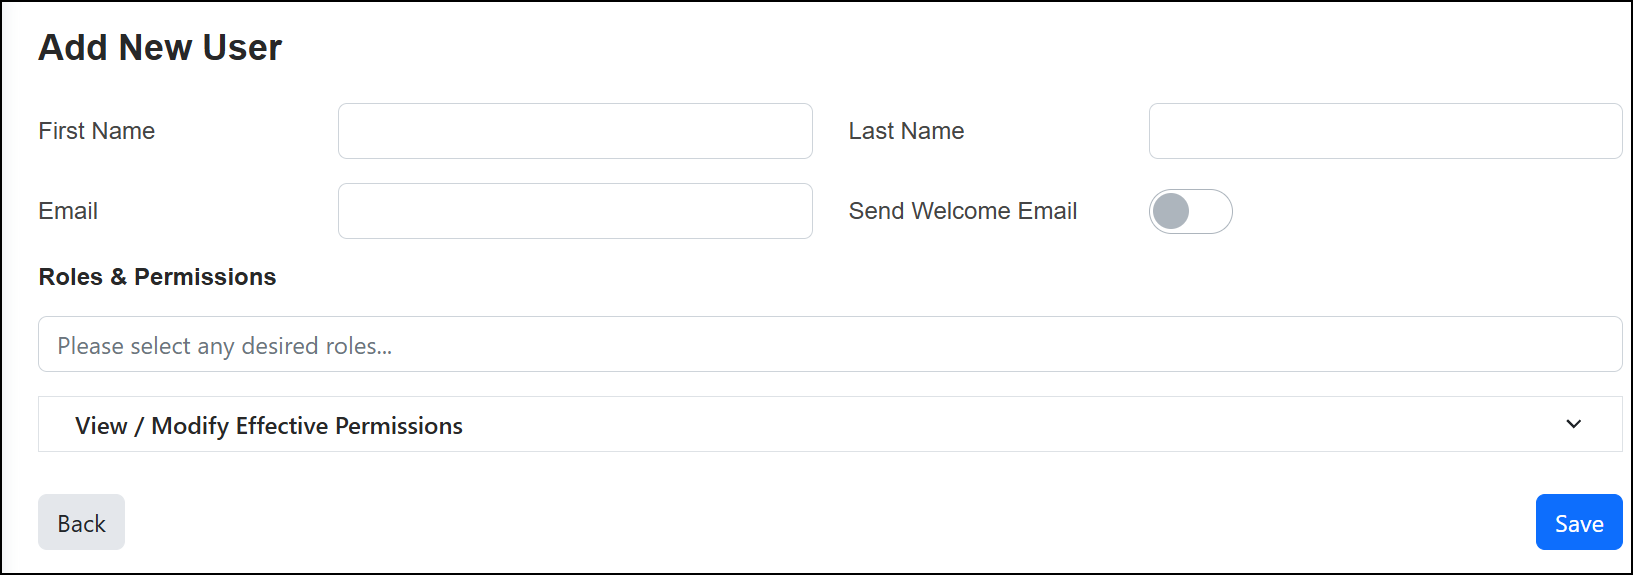Click the Save button
1633x575 pixels.
point(1578,522)
